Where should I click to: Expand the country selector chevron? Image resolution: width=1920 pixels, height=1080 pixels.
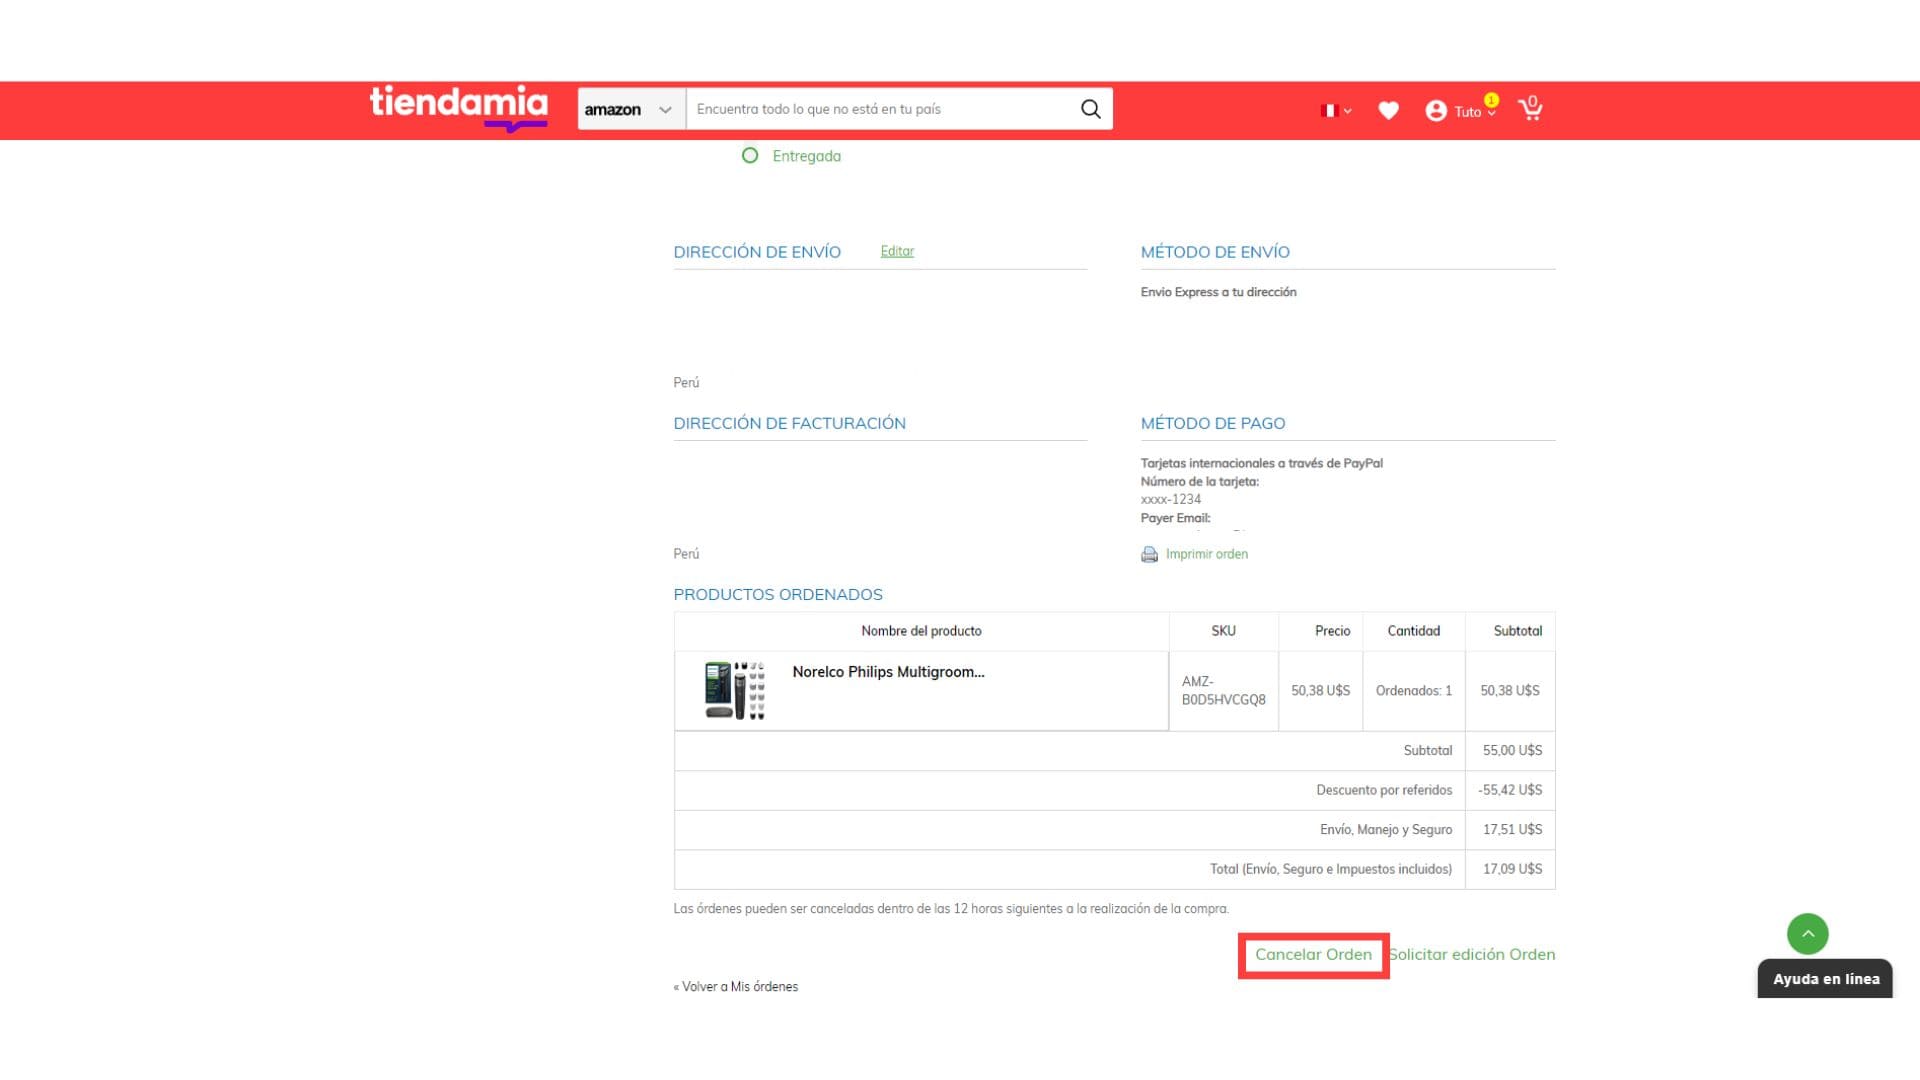(x=1348, y=112)
